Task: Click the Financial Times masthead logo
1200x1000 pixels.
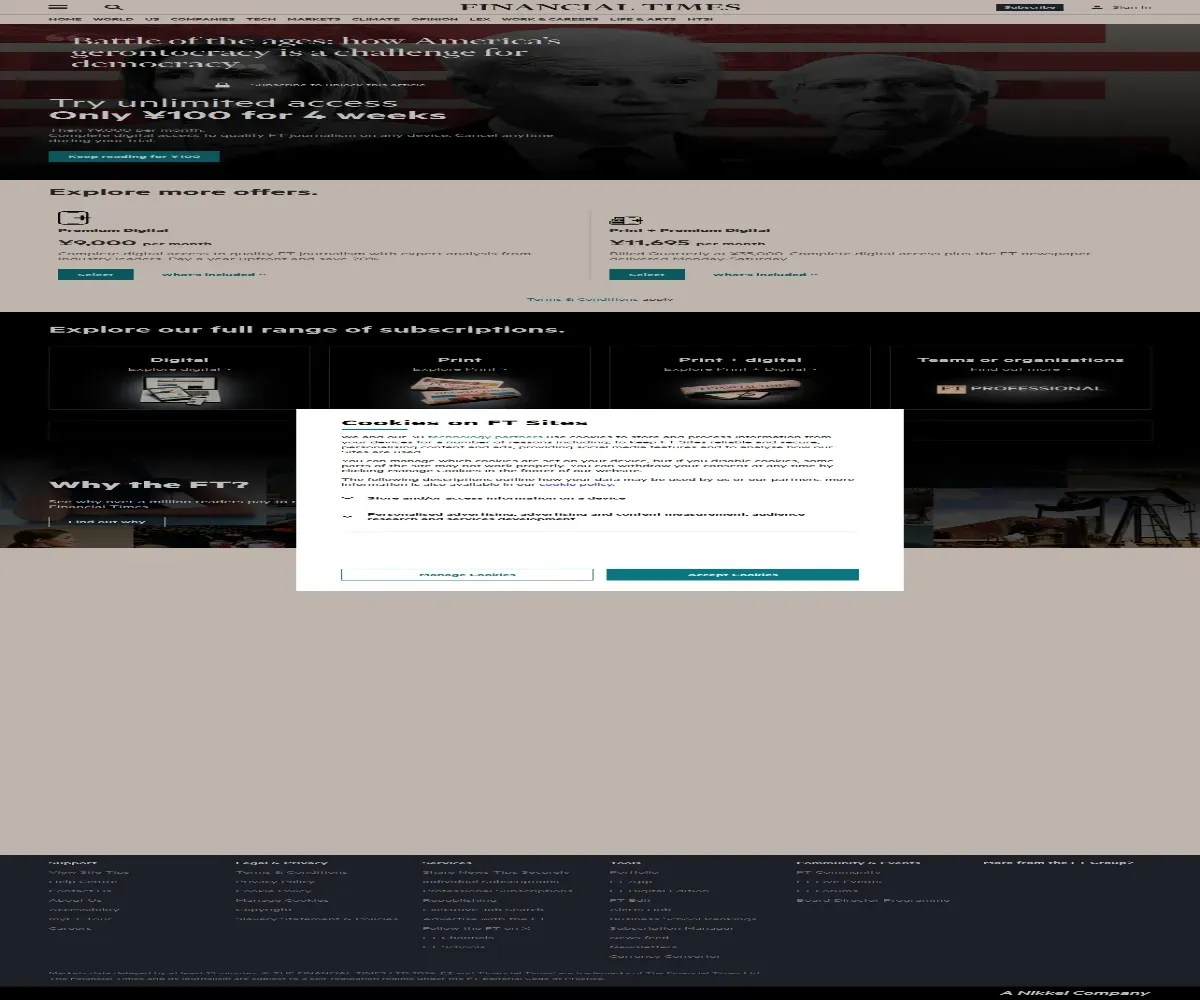Action: (x=600, y=7)
